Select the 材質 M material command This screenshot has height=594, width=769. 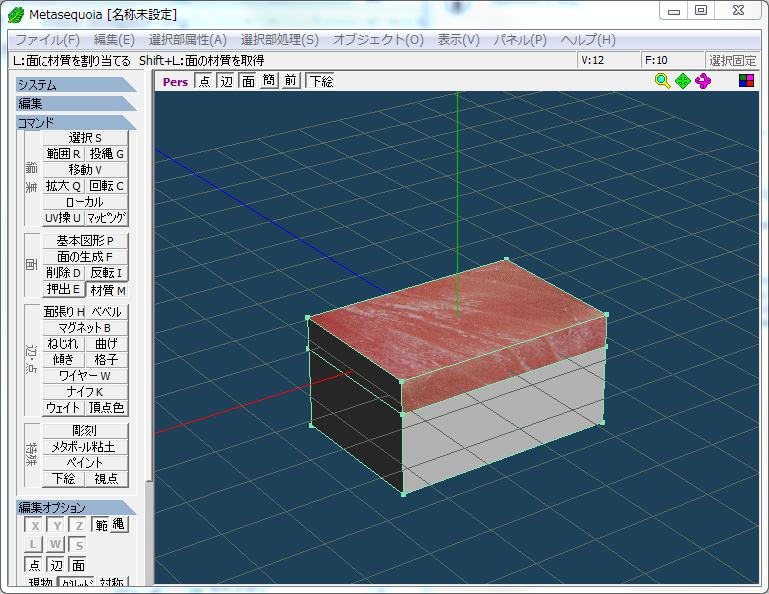(x=107, y=290)
